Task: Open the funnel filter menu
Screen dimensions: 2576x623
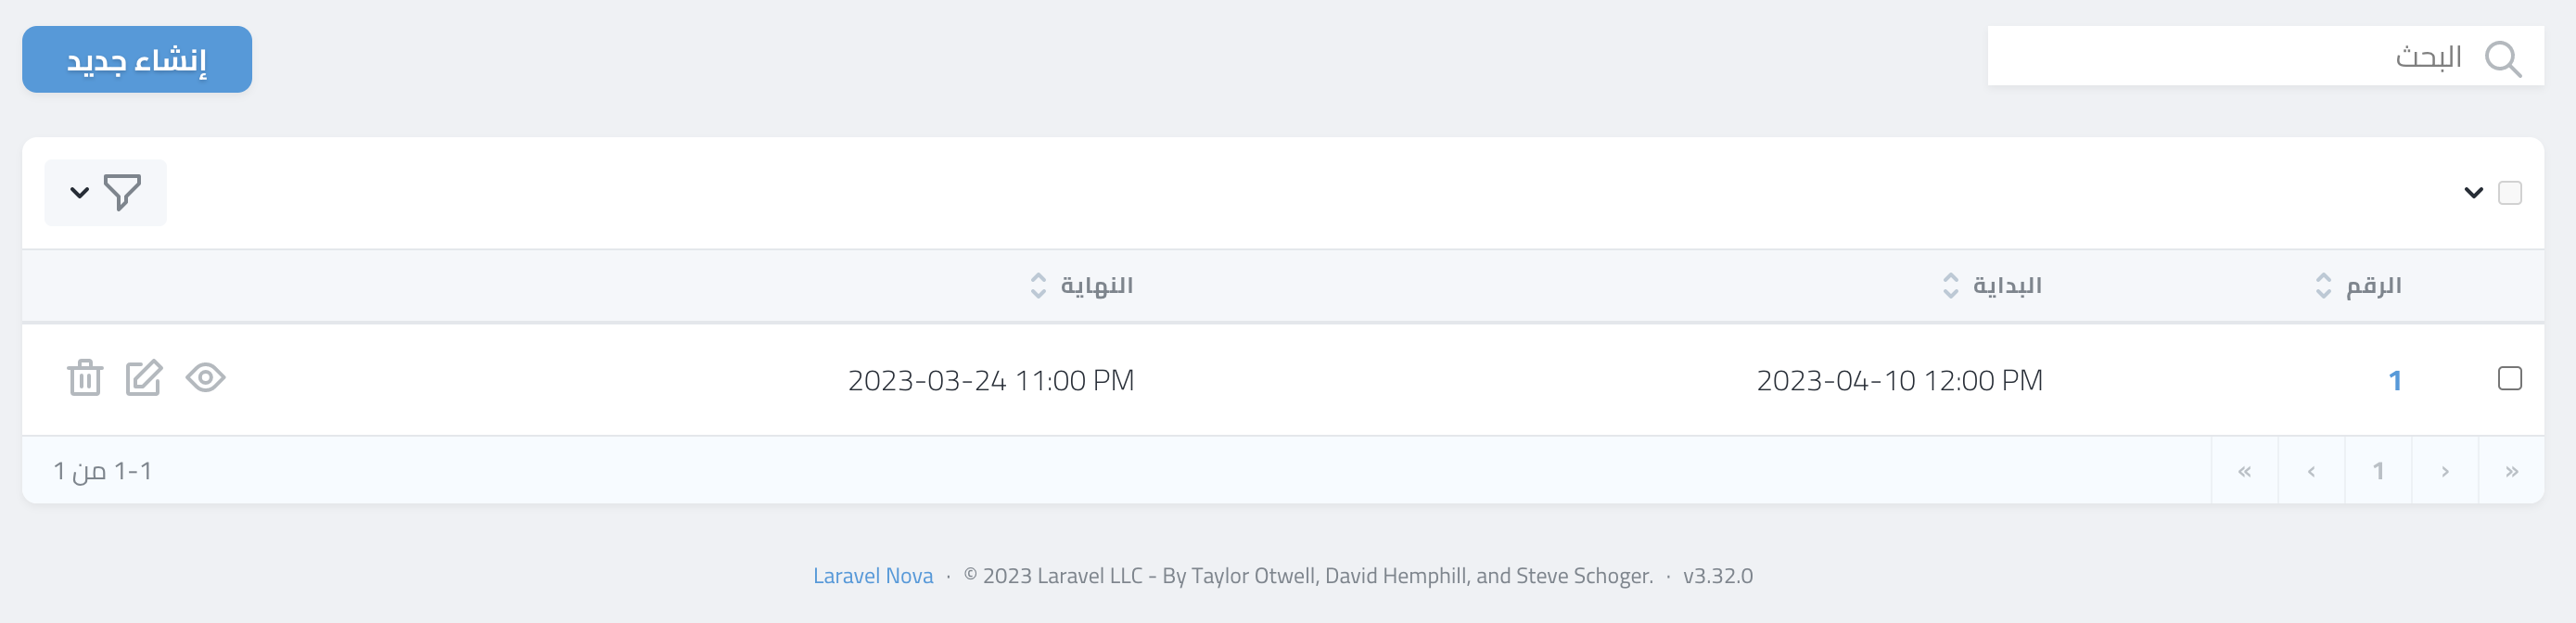Action: 106,192
